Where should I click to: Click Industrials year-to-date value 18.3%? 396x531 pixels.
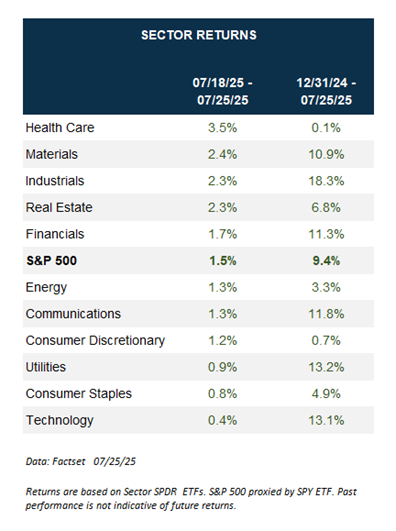click(x=326, y=181)
